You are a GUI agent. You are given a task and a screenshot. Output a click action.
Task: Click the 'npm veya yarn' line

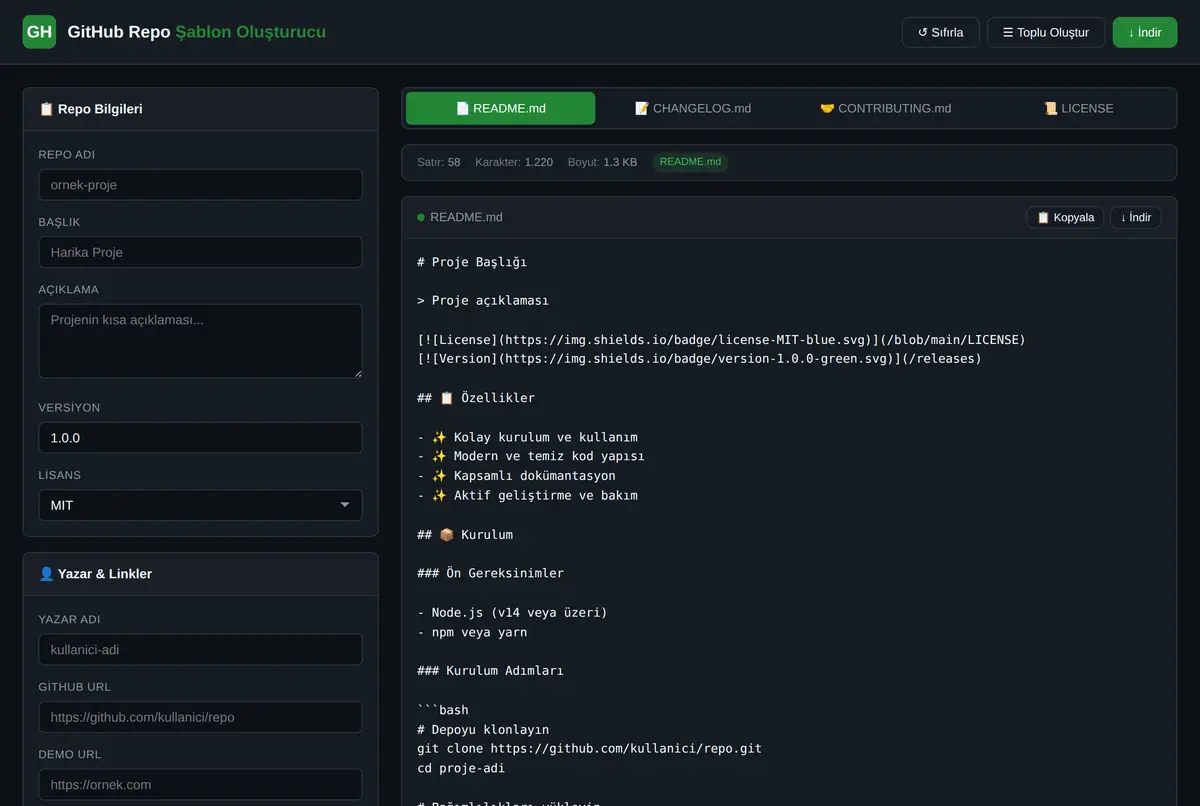[472, 632]
